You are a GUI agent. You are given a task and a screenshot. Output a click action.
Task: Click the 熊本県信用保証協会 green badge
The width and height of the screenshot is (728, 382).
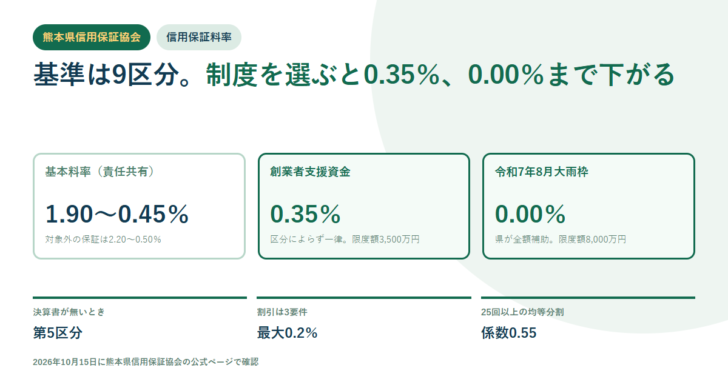[91, 37]
